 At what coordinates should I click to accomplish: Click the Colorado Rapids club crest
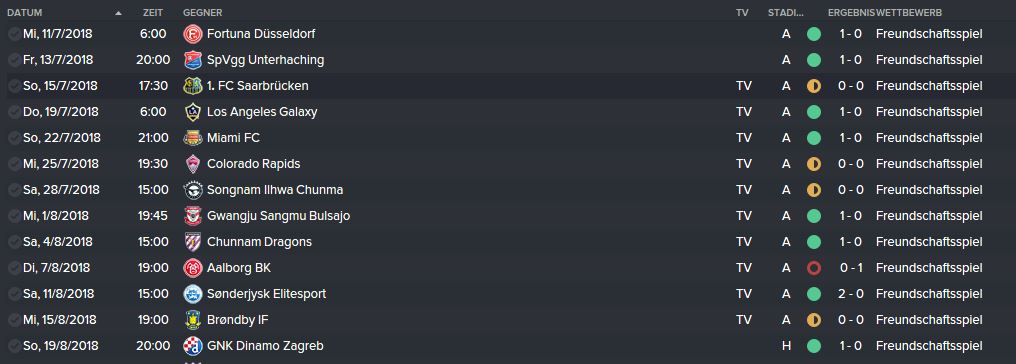tap(193, 164)
